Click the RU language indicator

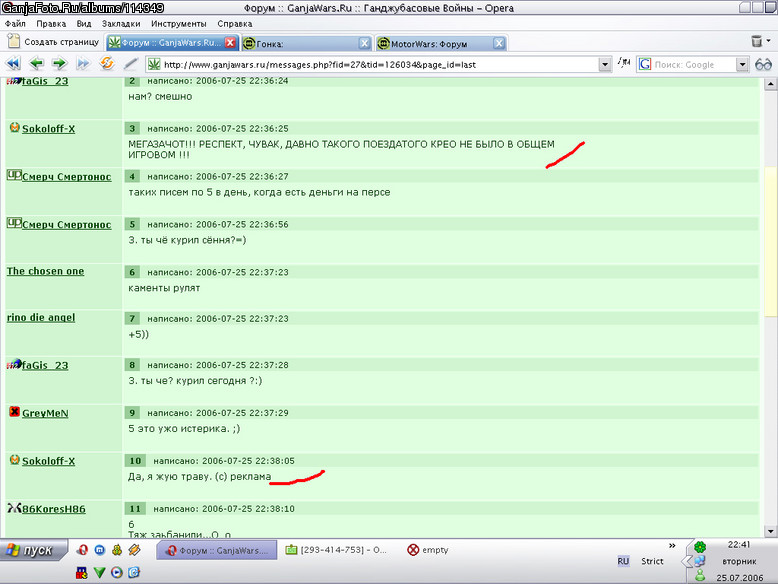tap(623, 561)
